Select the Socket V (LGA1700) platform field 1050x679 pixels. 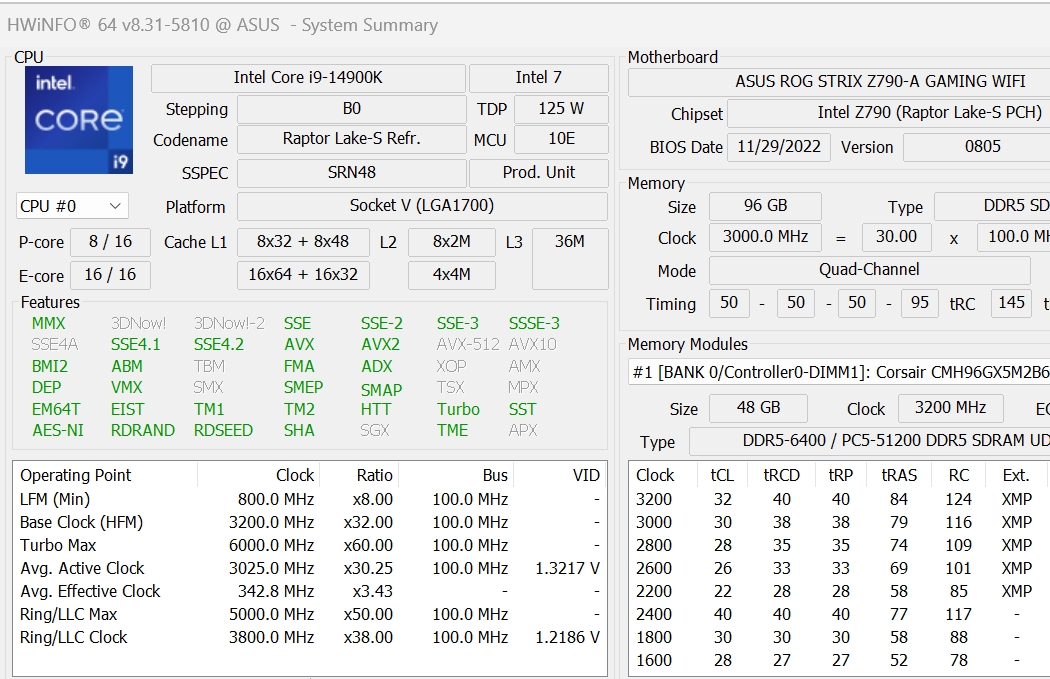point(421,206)
